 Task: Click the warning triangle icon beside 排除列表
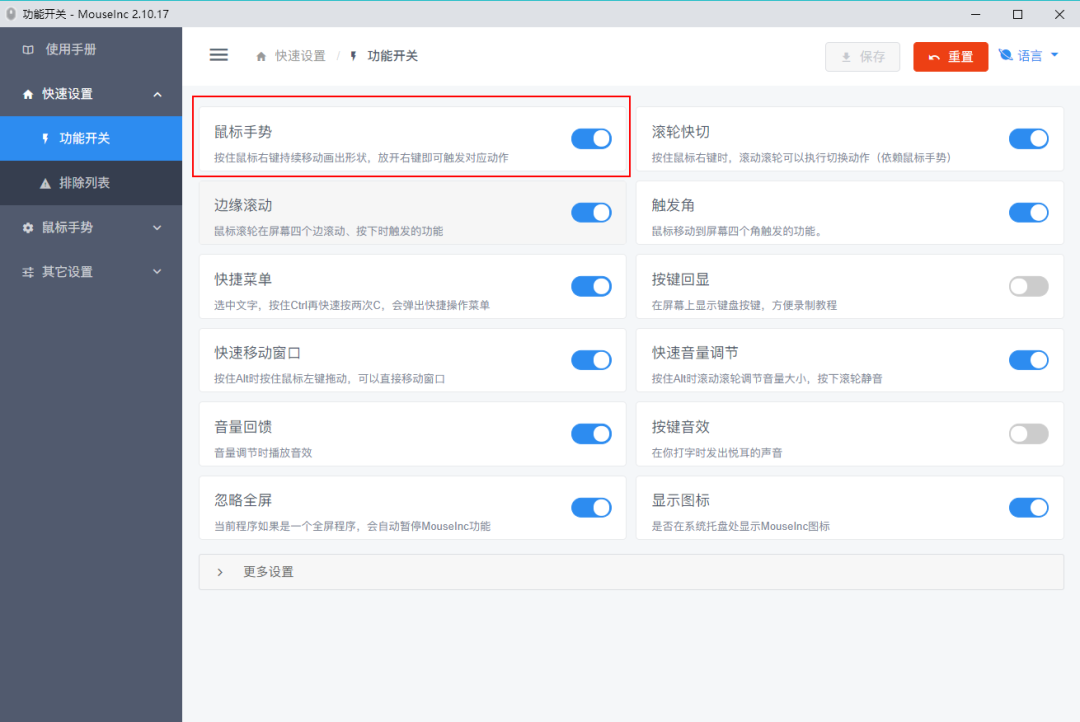(45, 183)
